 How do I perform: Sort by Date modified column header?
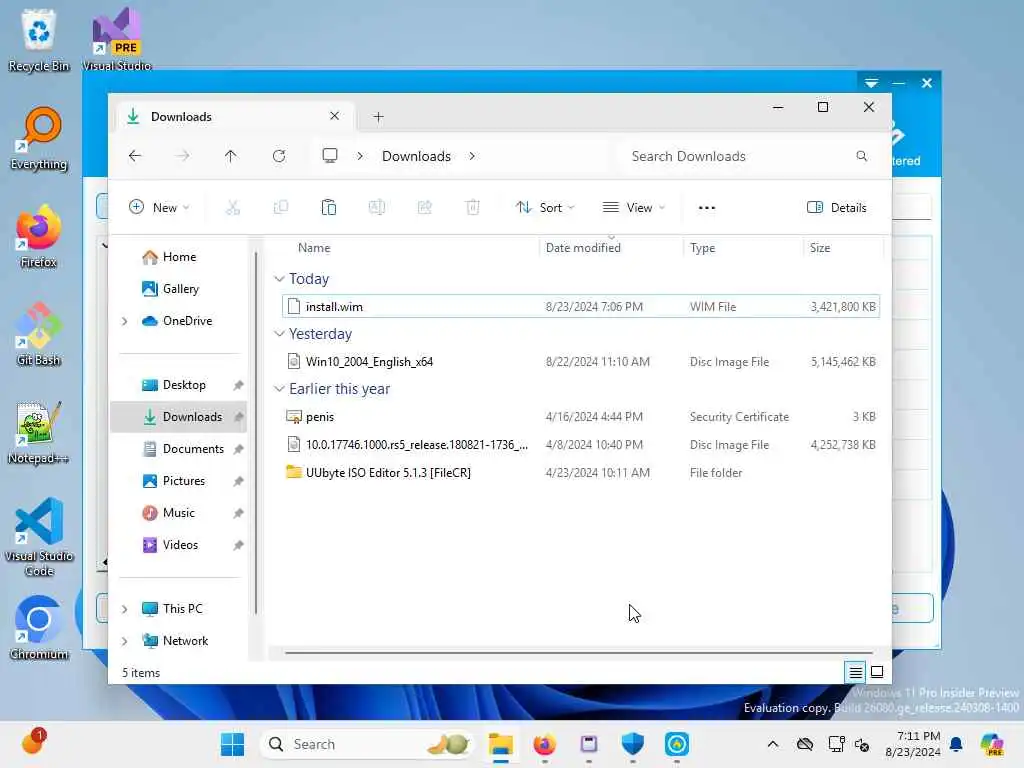583,248
